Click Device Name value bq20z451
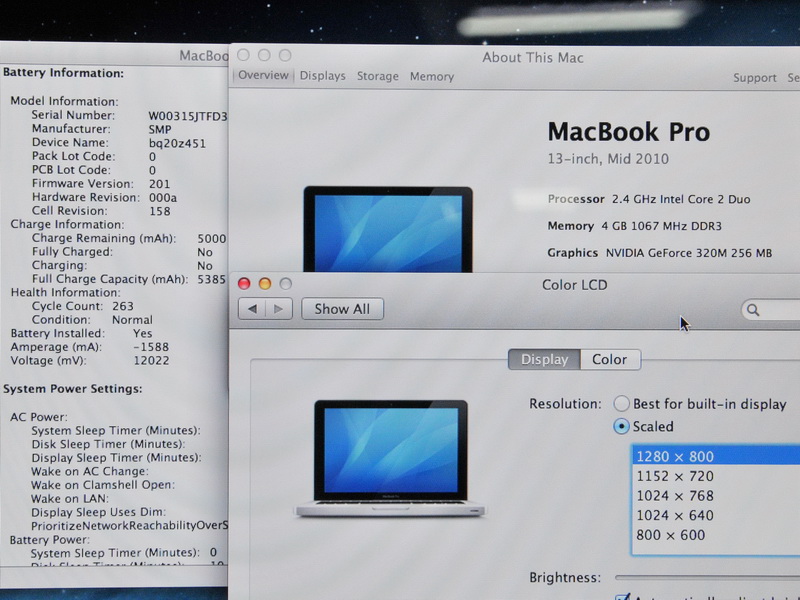The width and height of the screenshot is (800, 600). (178, 143)
